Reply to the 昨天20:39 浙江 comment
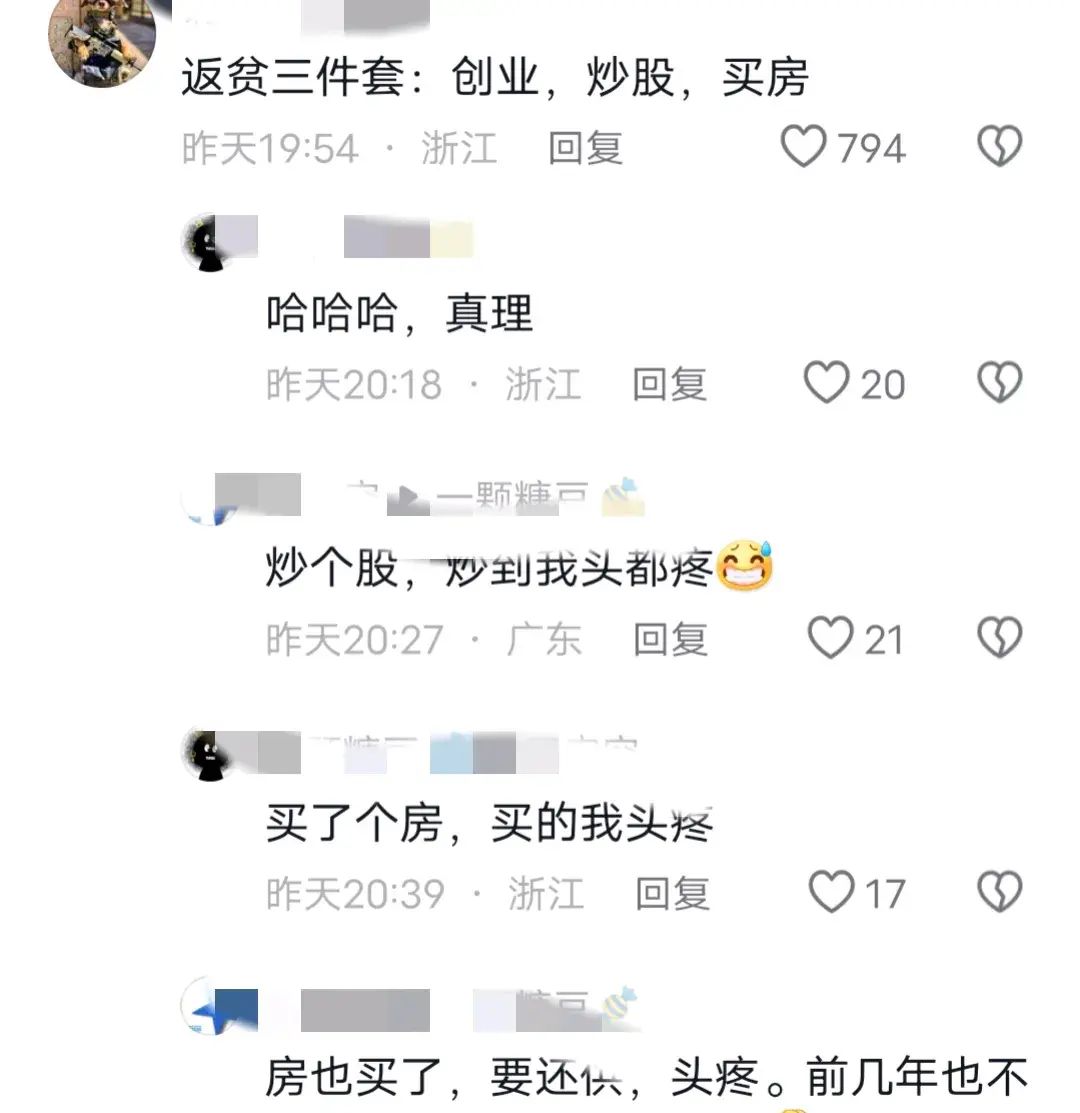Image resolution: width=1080 pixels, height=1113 pixels. 672,893
